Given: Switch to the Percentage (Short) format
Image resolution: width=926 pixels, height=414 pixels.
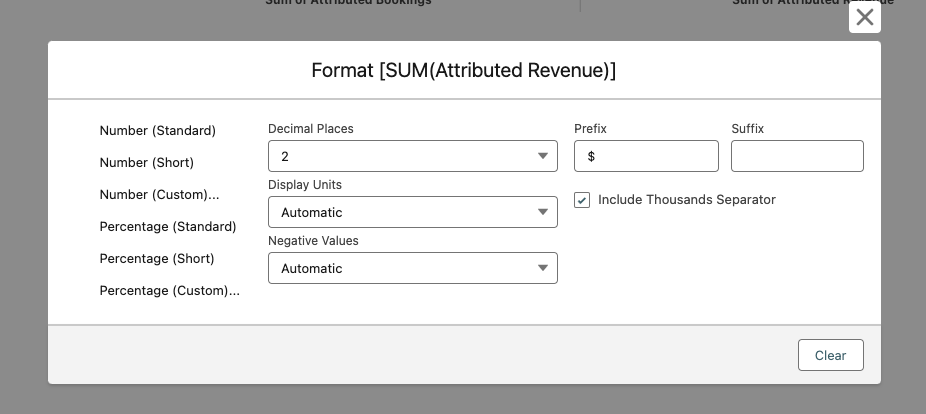Looking at the screenshot, I should [157, 259].
